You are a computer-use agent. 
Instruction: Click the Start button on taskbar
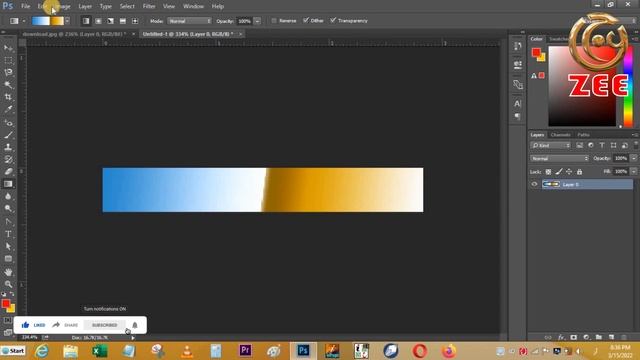tap(13, 351)
